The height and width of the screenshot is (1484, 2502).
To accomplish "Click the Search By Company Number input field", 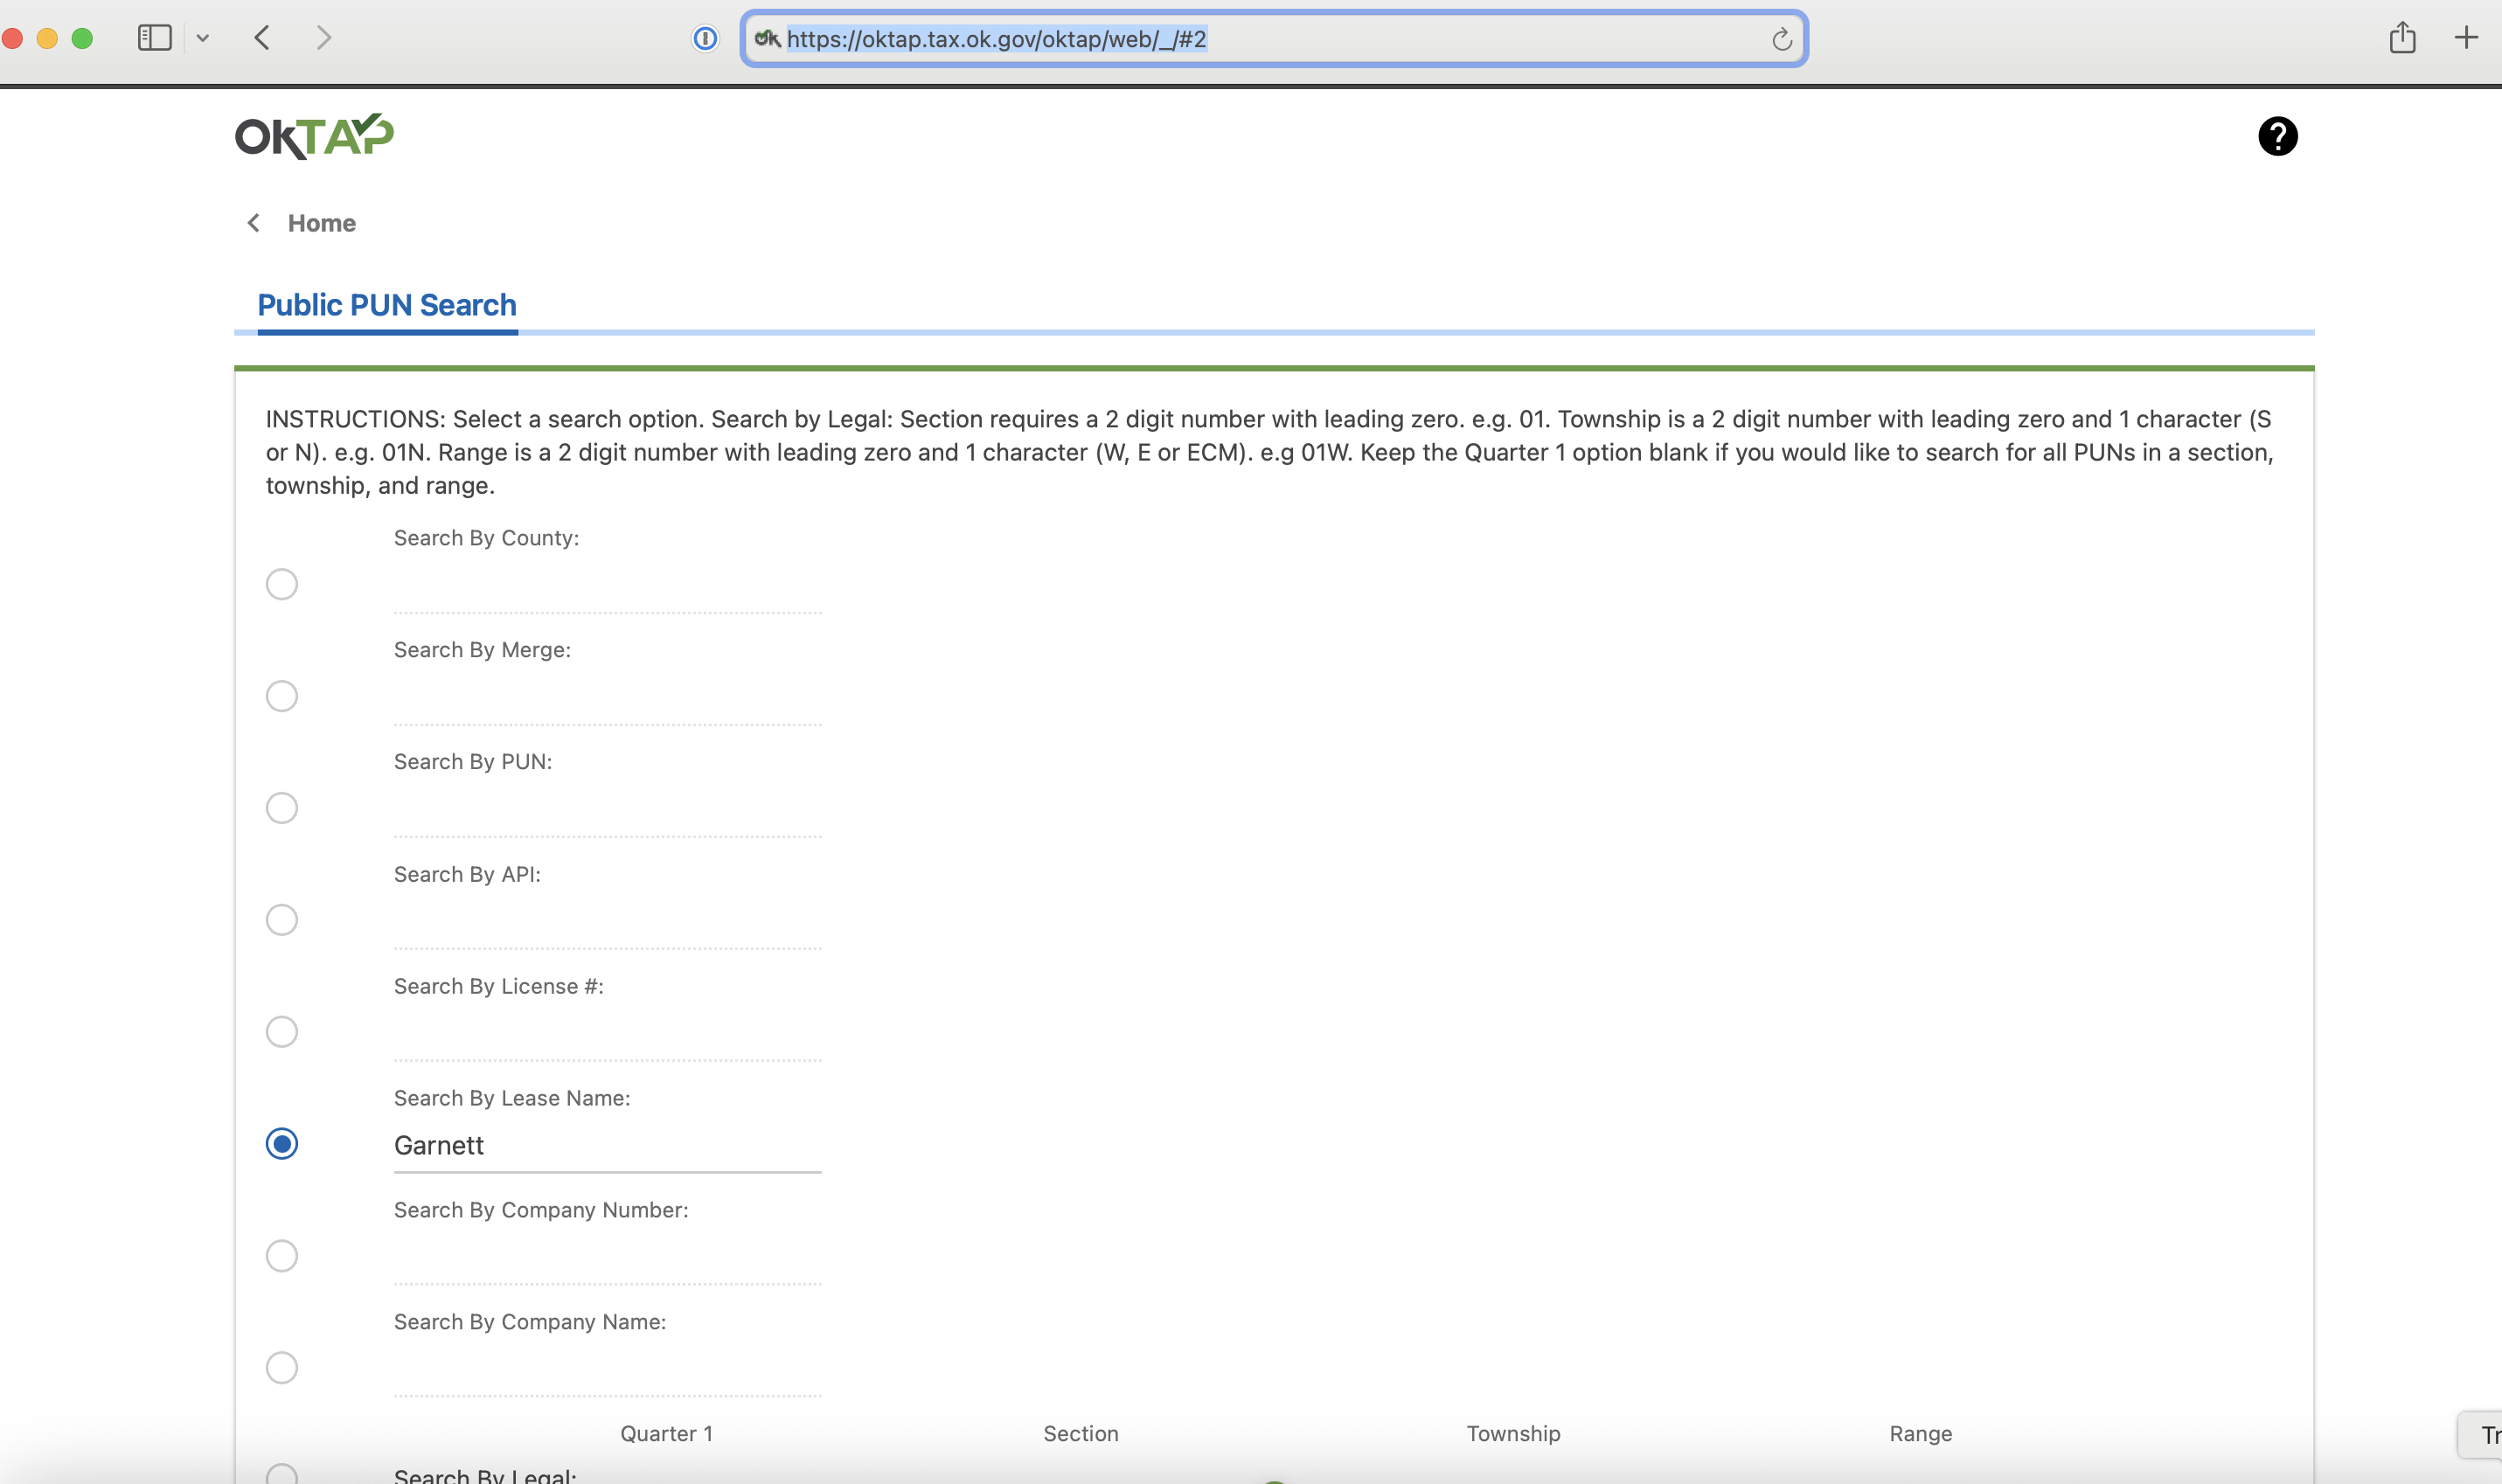I will [x=607, y=1259].
